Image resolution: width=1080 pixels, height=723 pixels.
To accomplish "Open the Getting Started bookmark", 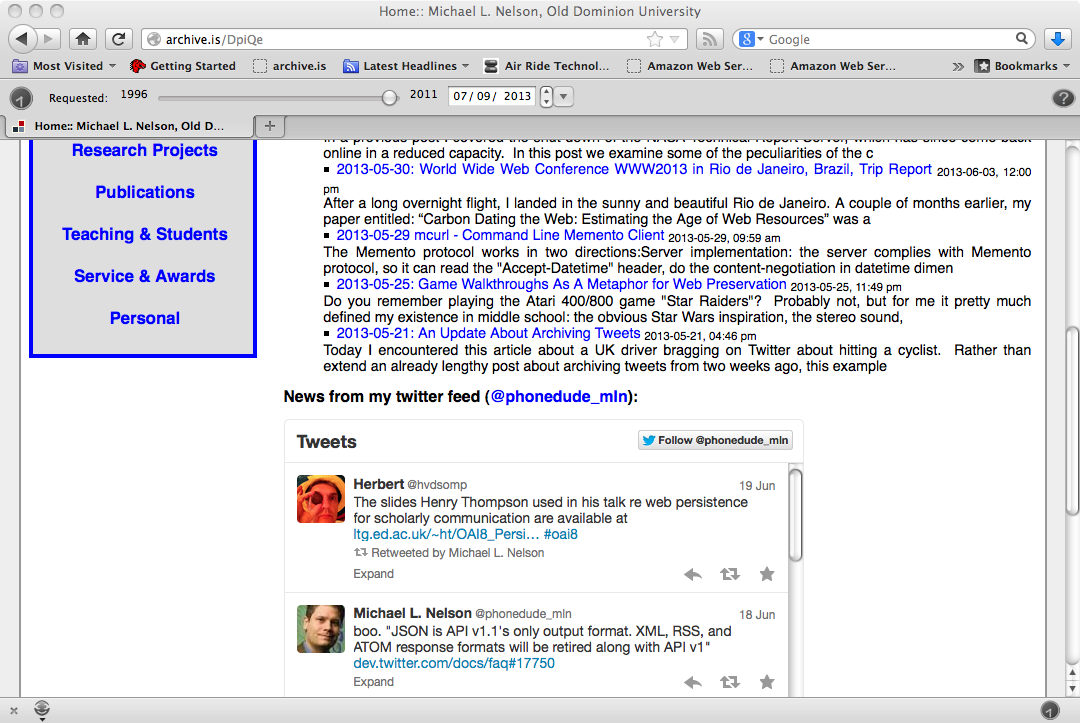I will tap(183, 66).
